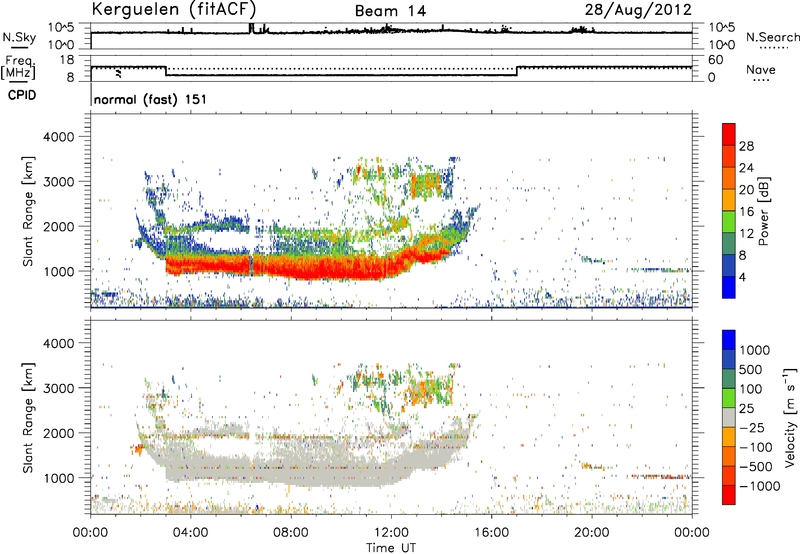Click the '28' tick on the power colorbar
The width and height of the screenshot is (800, 554).
(746, 146)
